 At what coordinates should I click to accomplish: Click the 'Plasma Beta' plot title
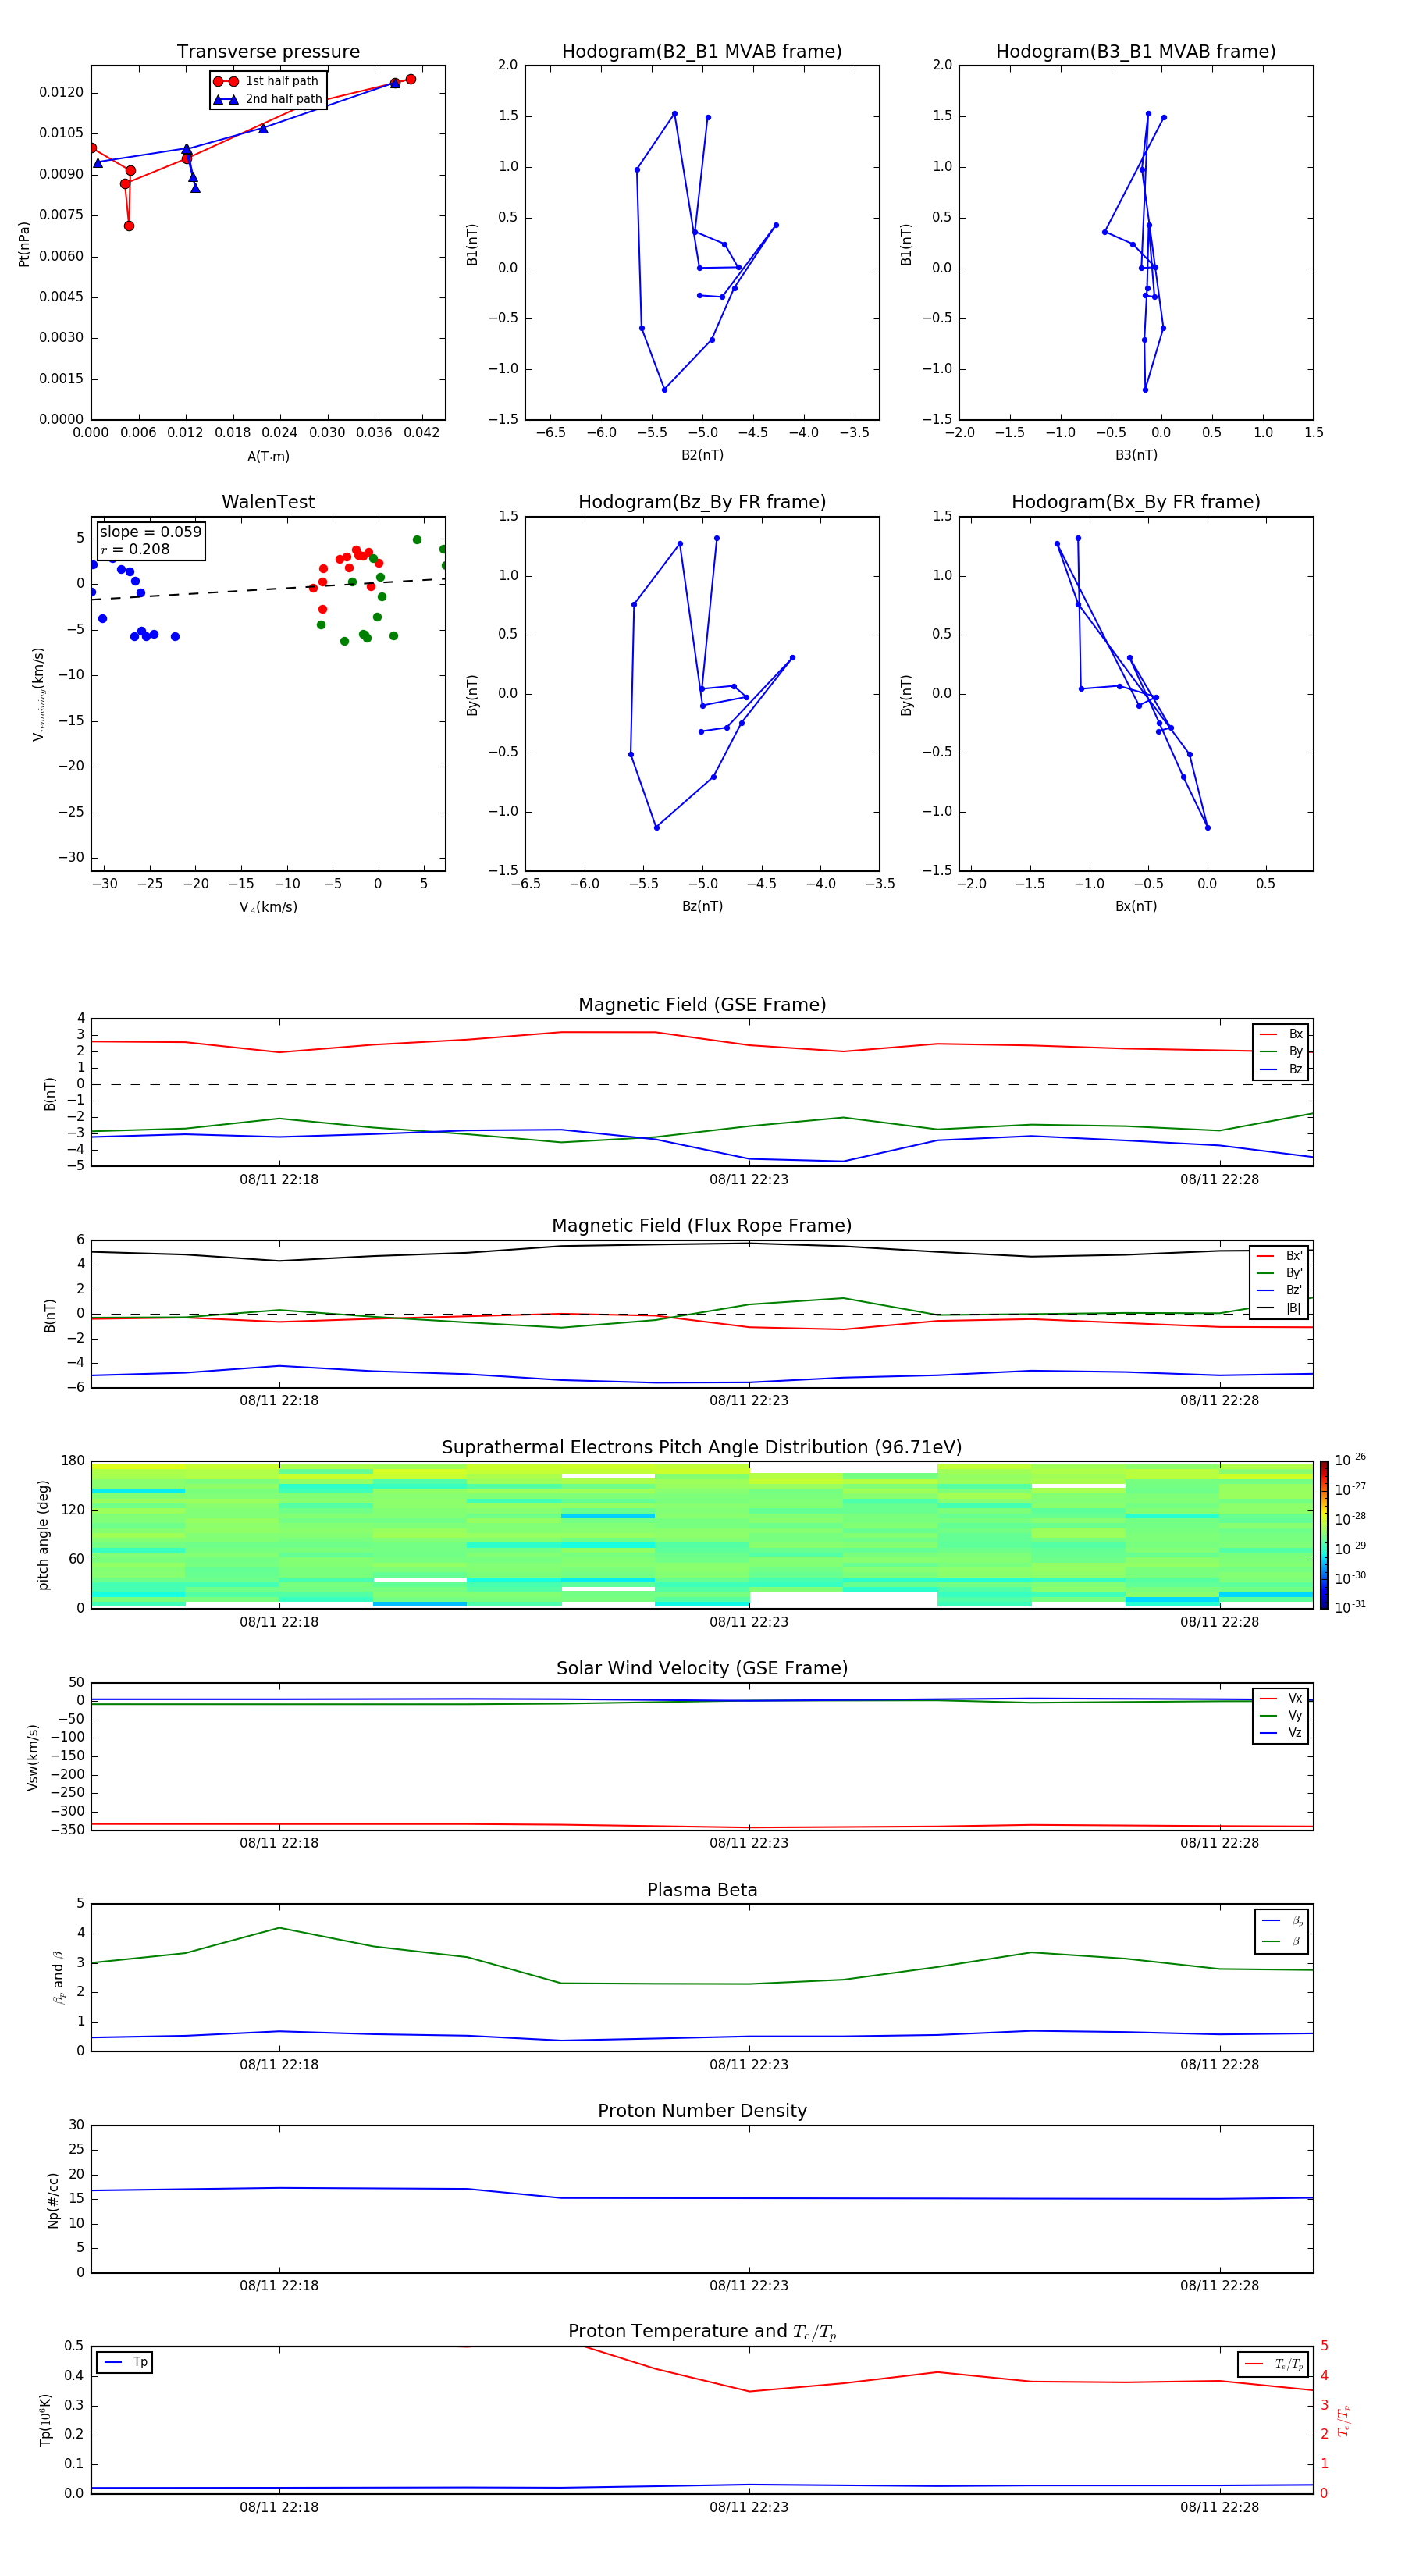coord(702,1890)
